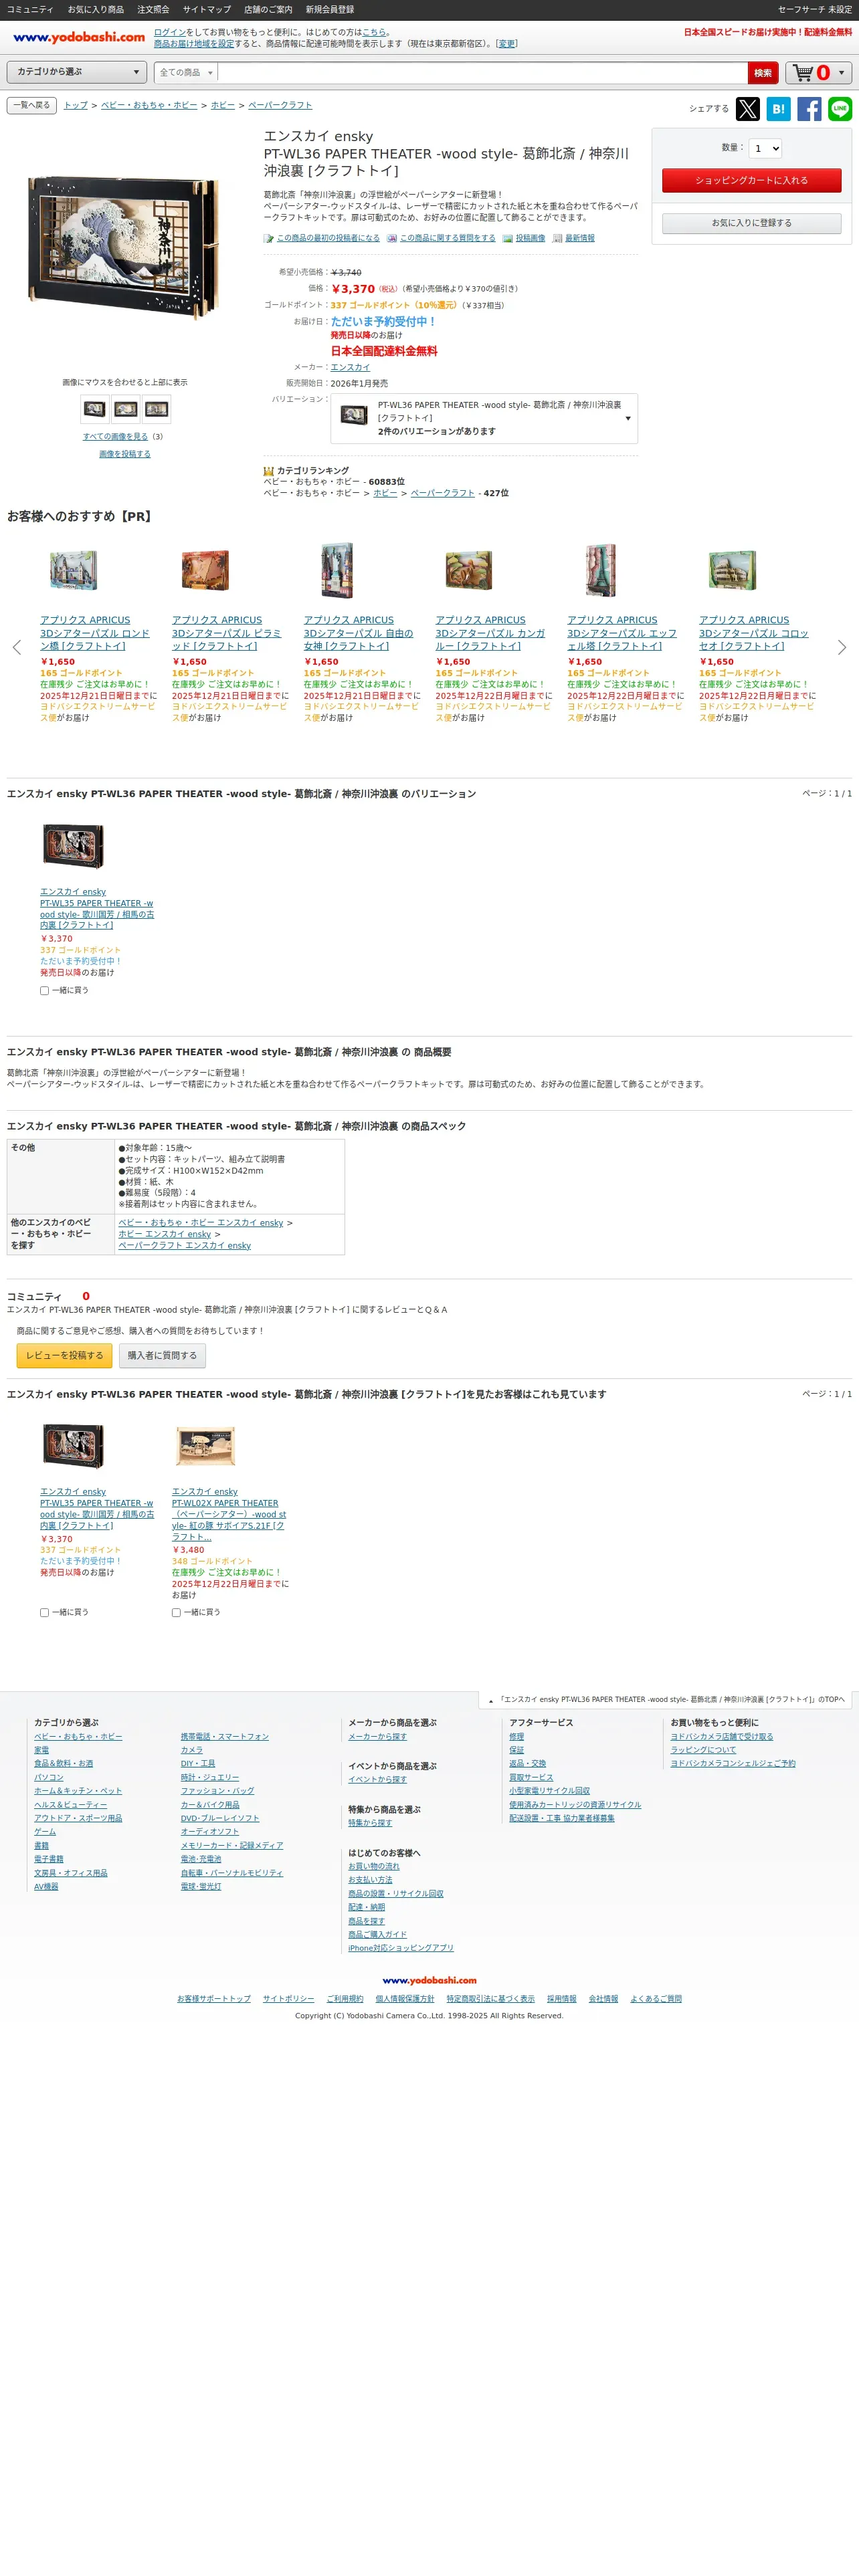Share product on X (Twitter)

(x=747, y=109)
